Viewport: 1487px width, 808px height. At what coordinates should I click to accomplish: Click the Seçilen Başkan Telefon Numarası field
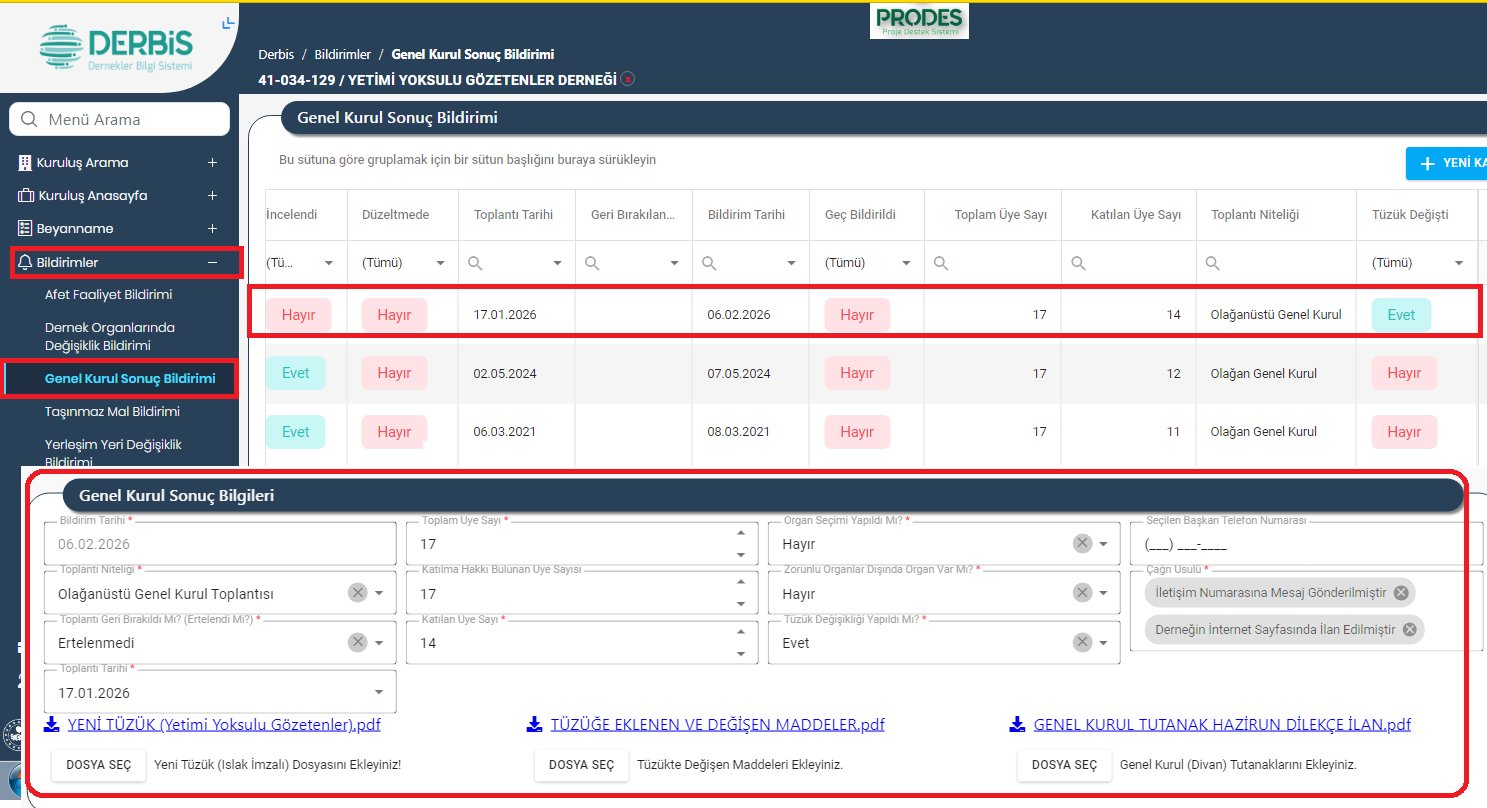click(1300, 544)
